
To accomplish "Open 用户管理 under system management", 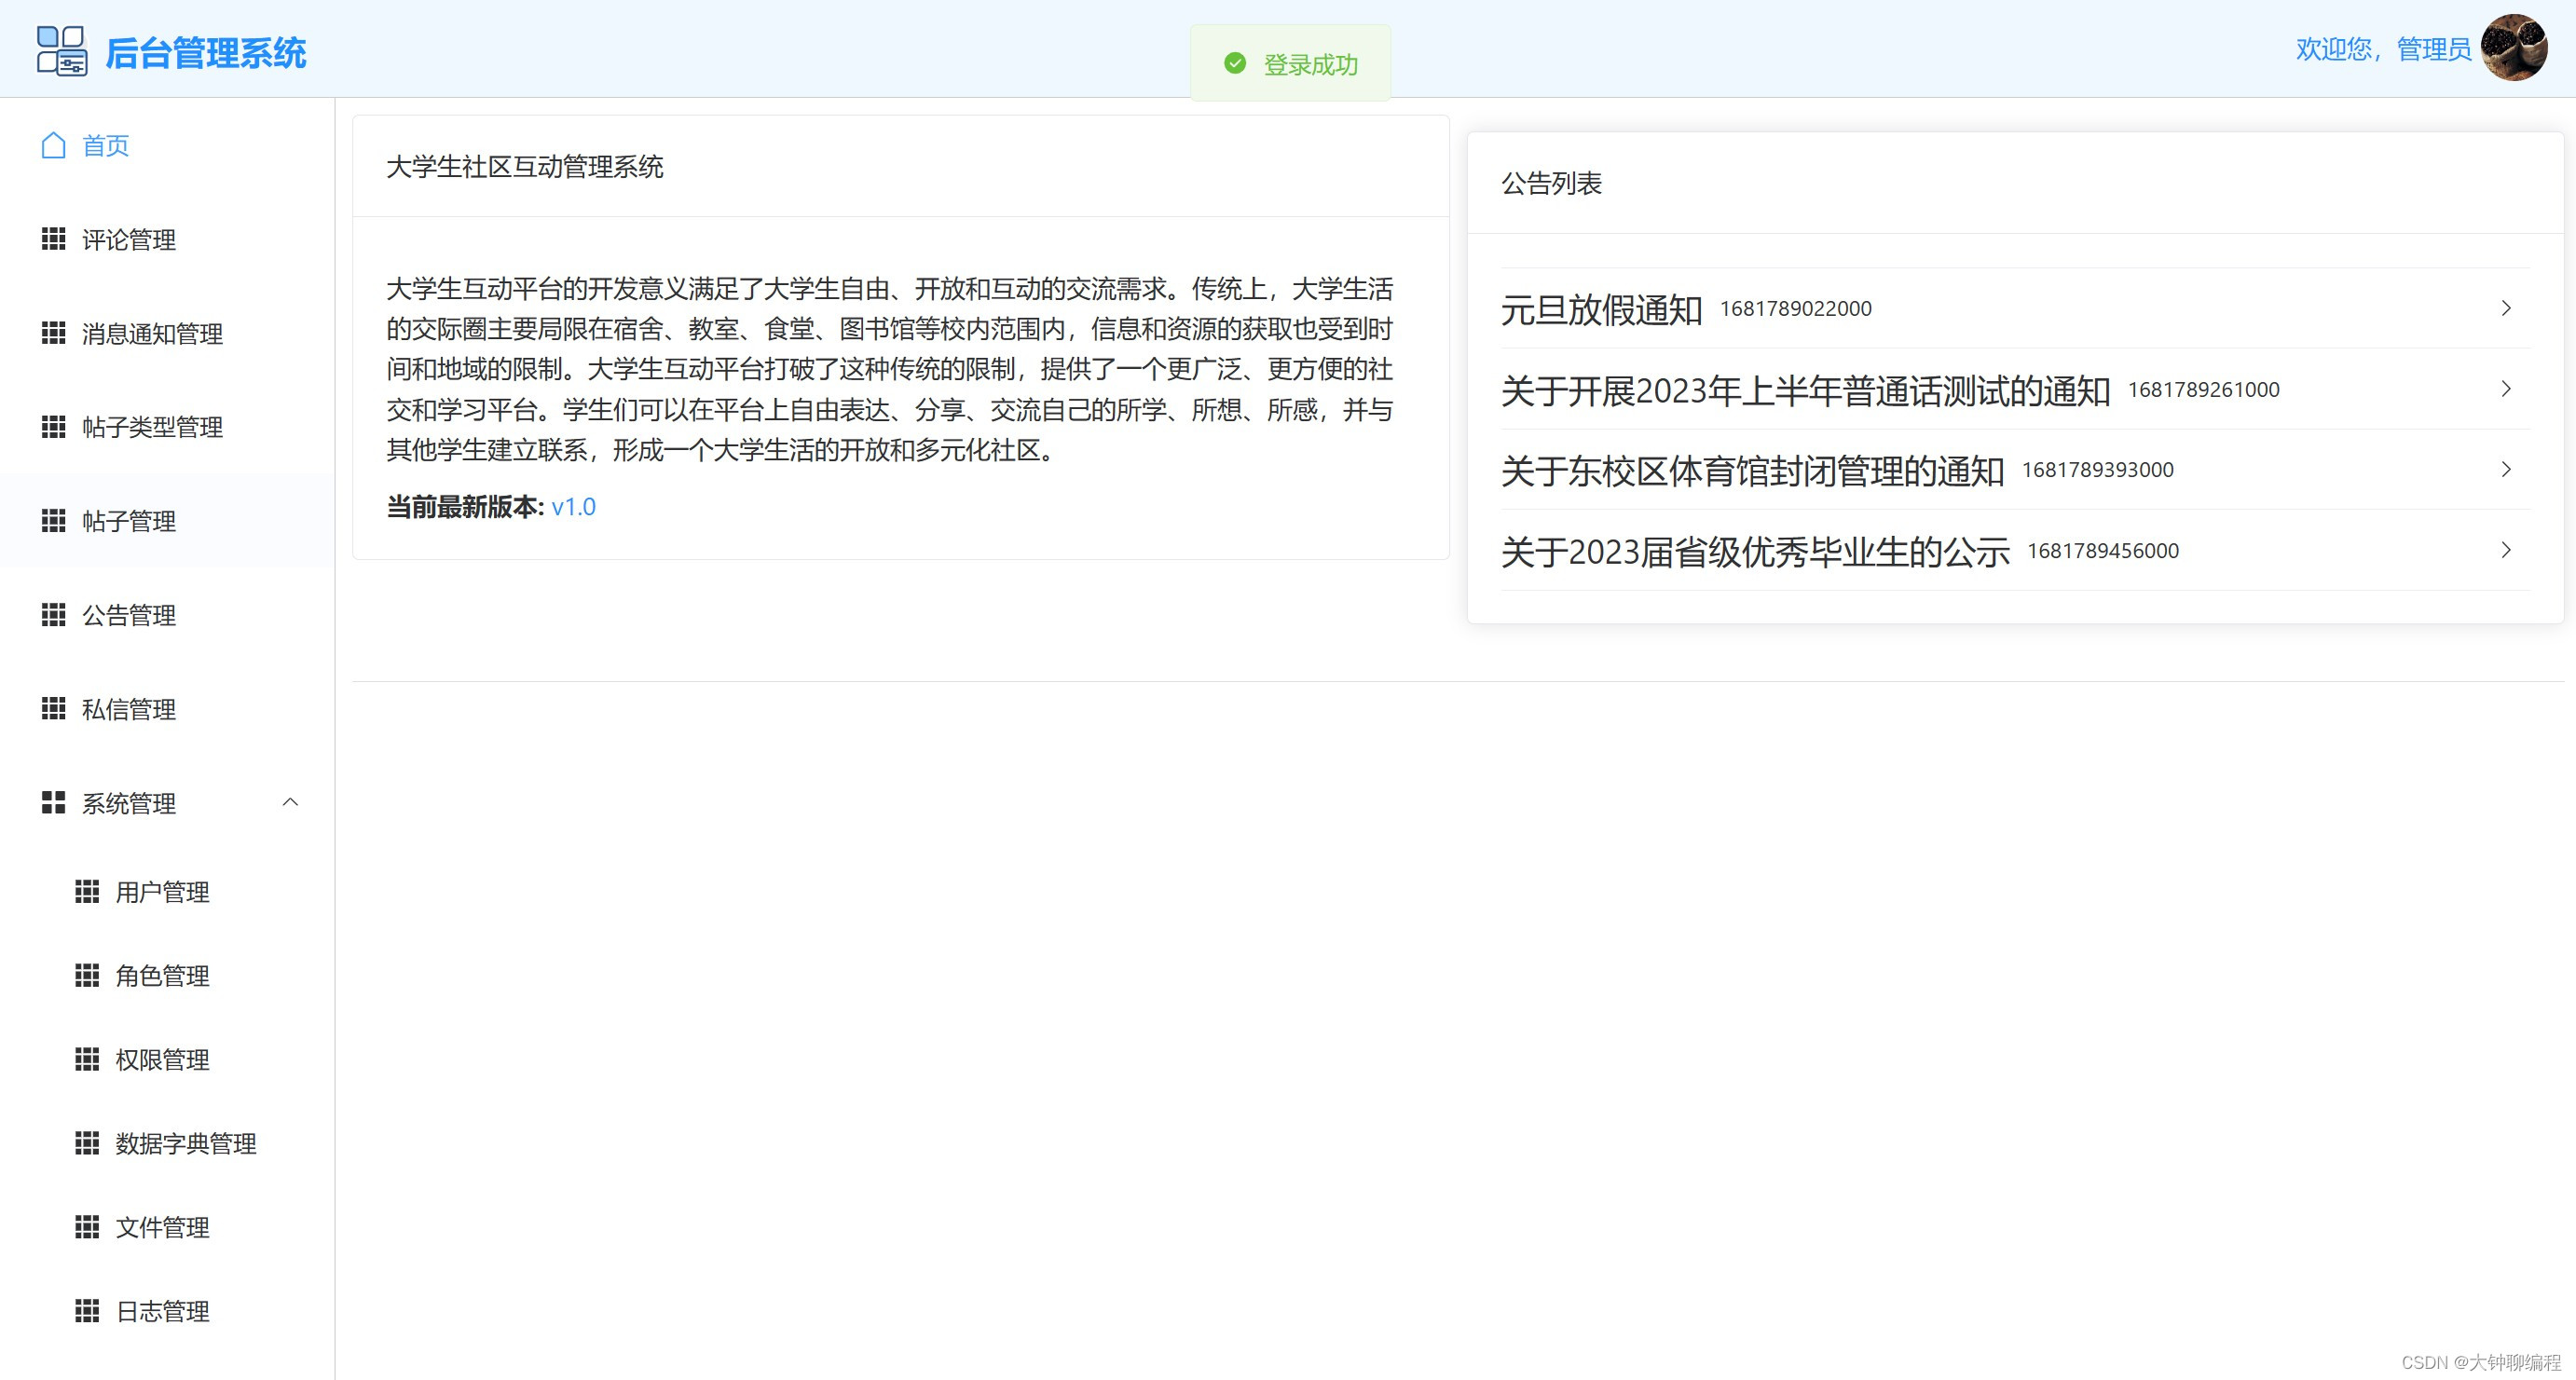I will [162, 892].
